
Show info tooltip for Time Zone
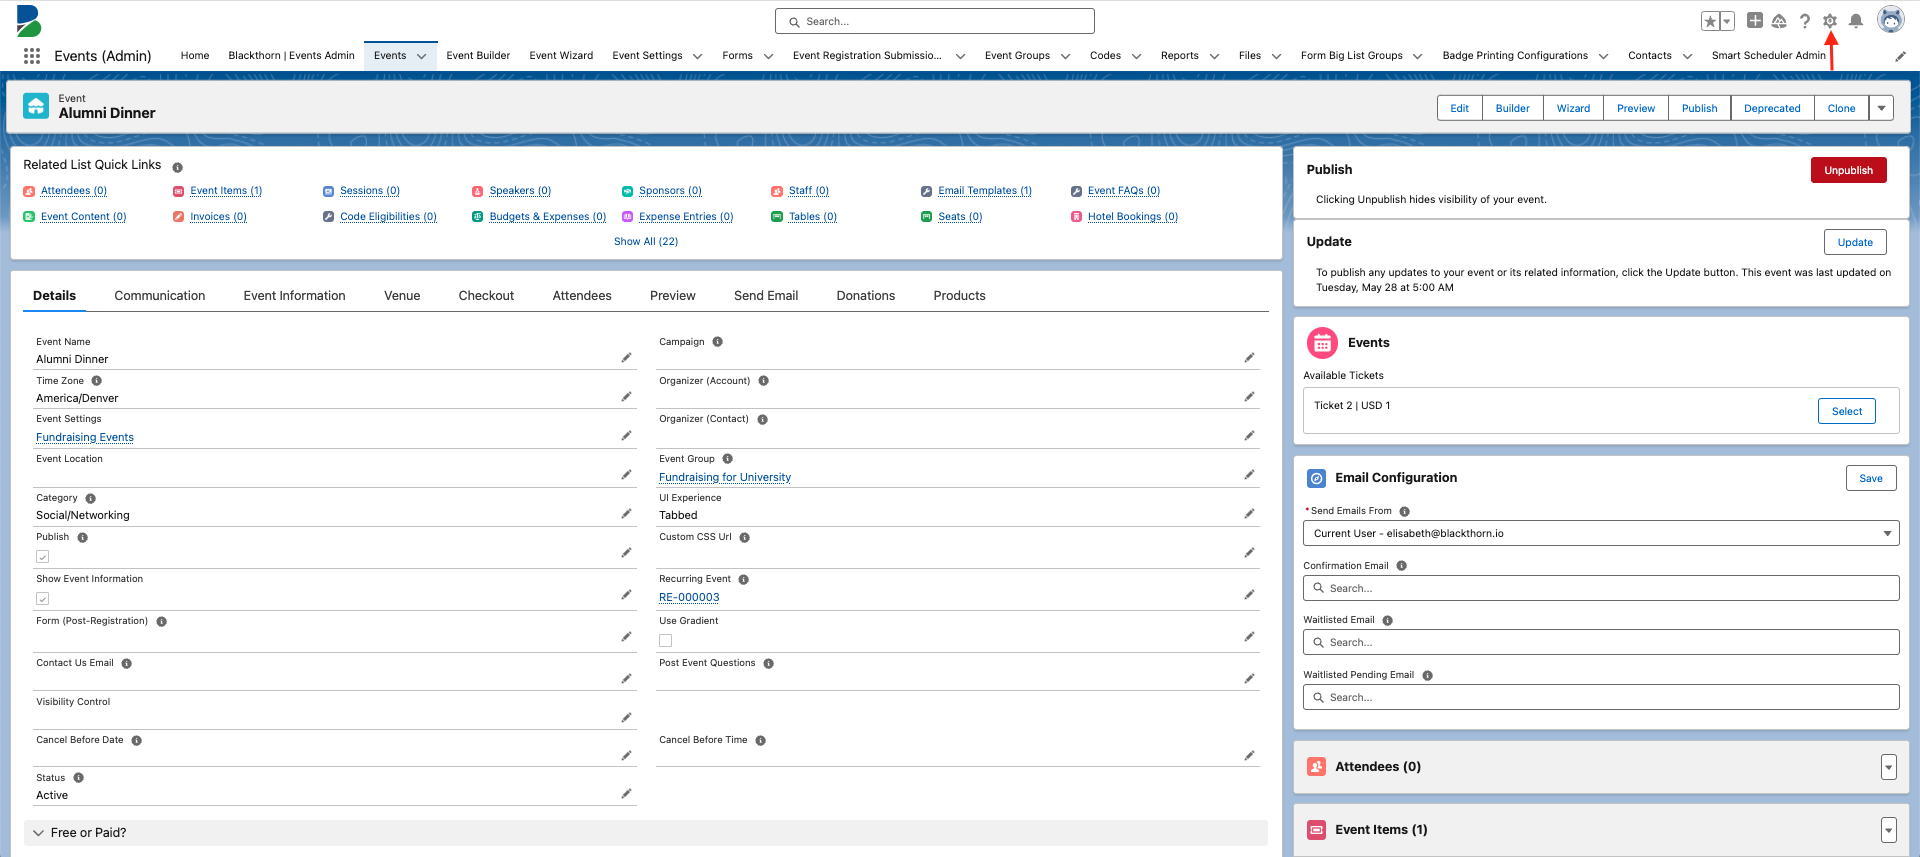(x=97, y=381)
